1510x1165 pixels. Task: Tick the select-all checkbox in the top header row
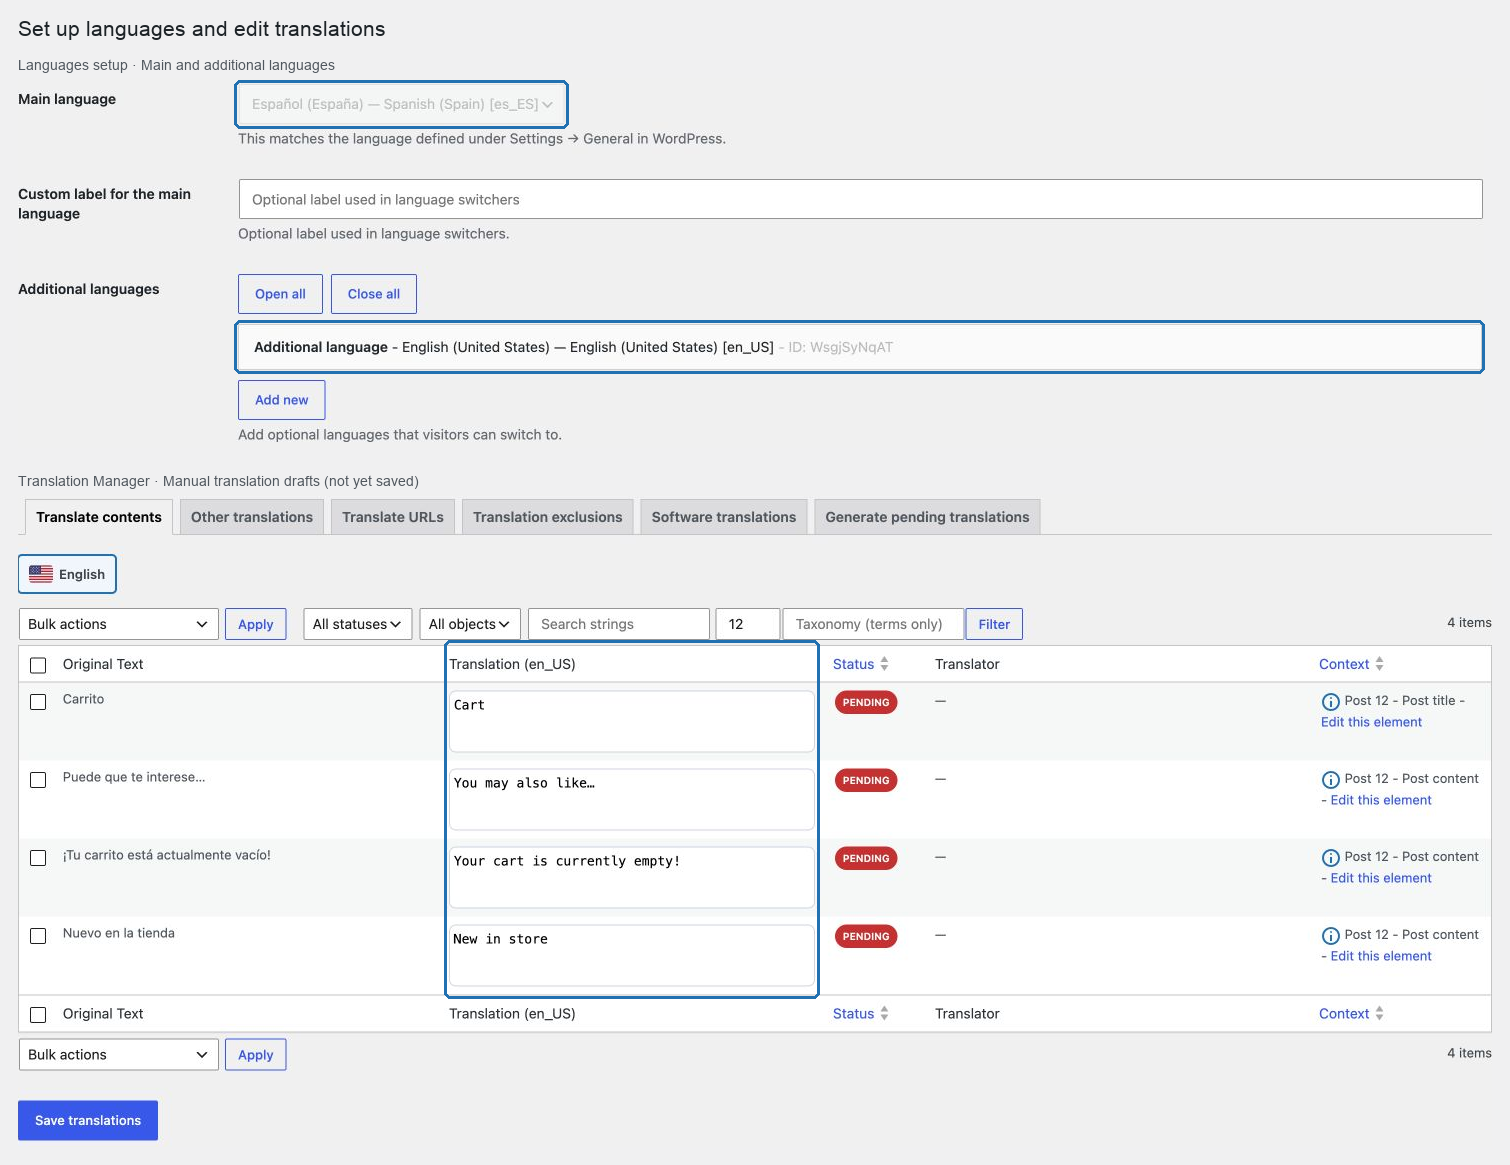(x=38, y=665)
